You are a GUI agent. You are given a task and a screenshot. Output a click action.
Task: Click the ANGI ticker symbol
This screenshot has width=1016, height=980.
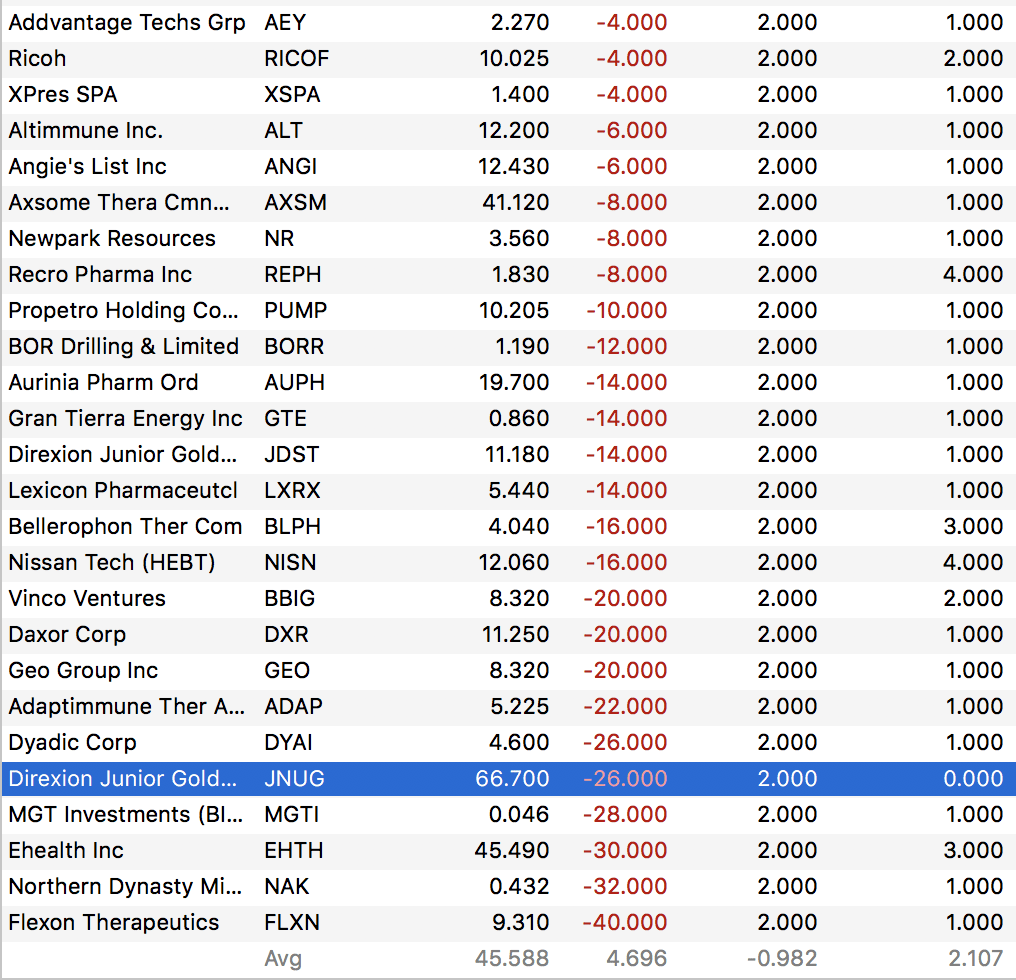tap(290, 167)
